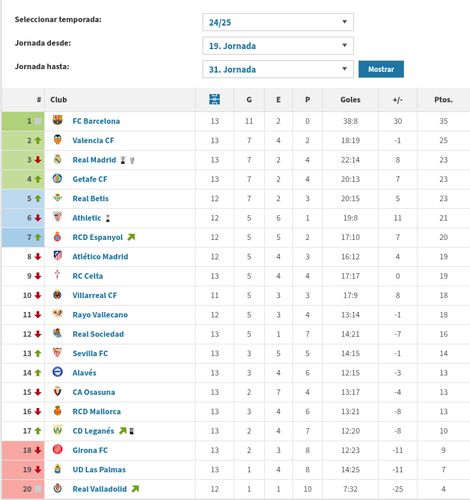Open the Jornada desde dropdown

[x=278, y=46]
